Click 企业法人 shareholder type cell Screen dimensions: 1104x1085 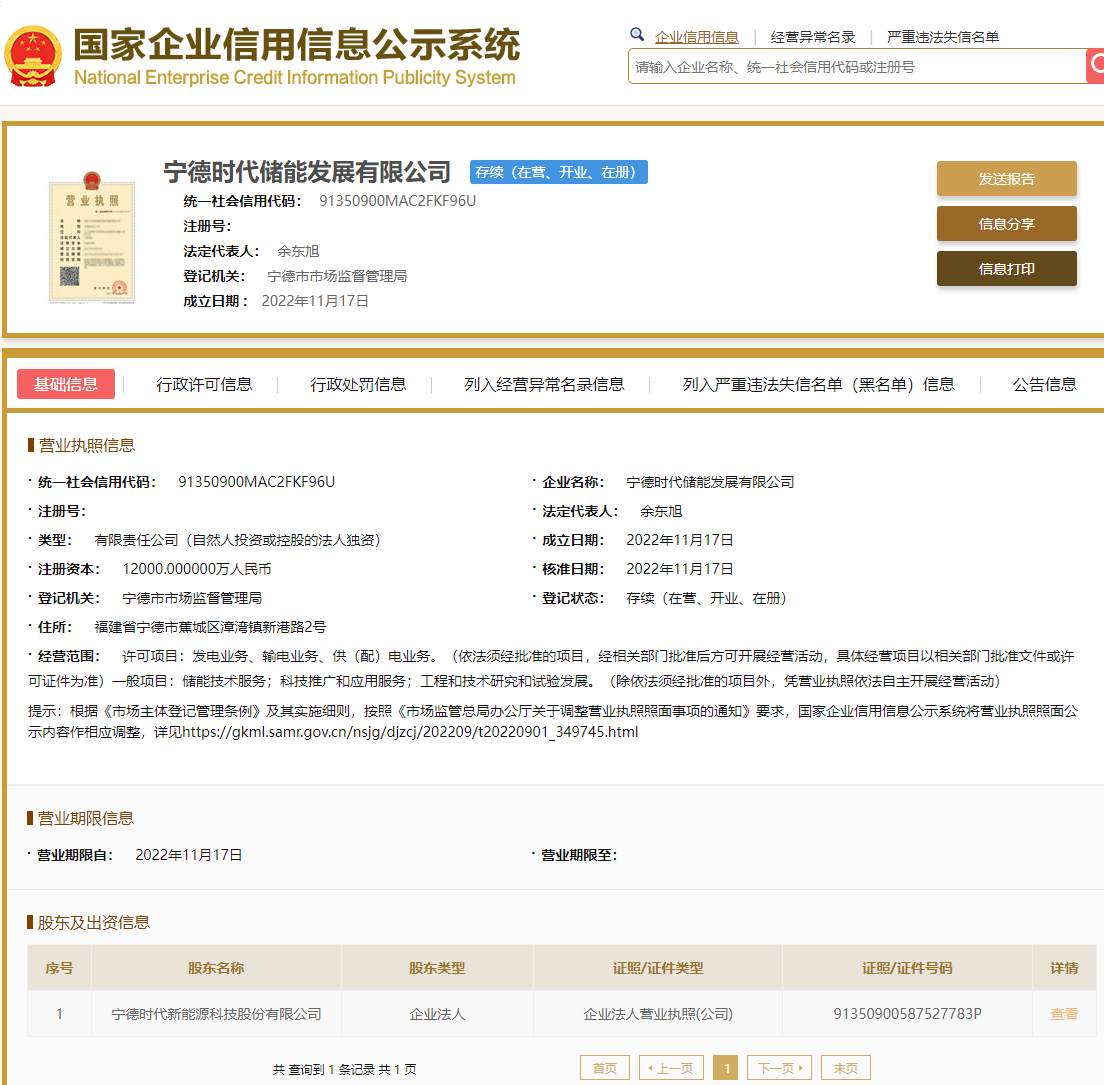click(437, 1014)
